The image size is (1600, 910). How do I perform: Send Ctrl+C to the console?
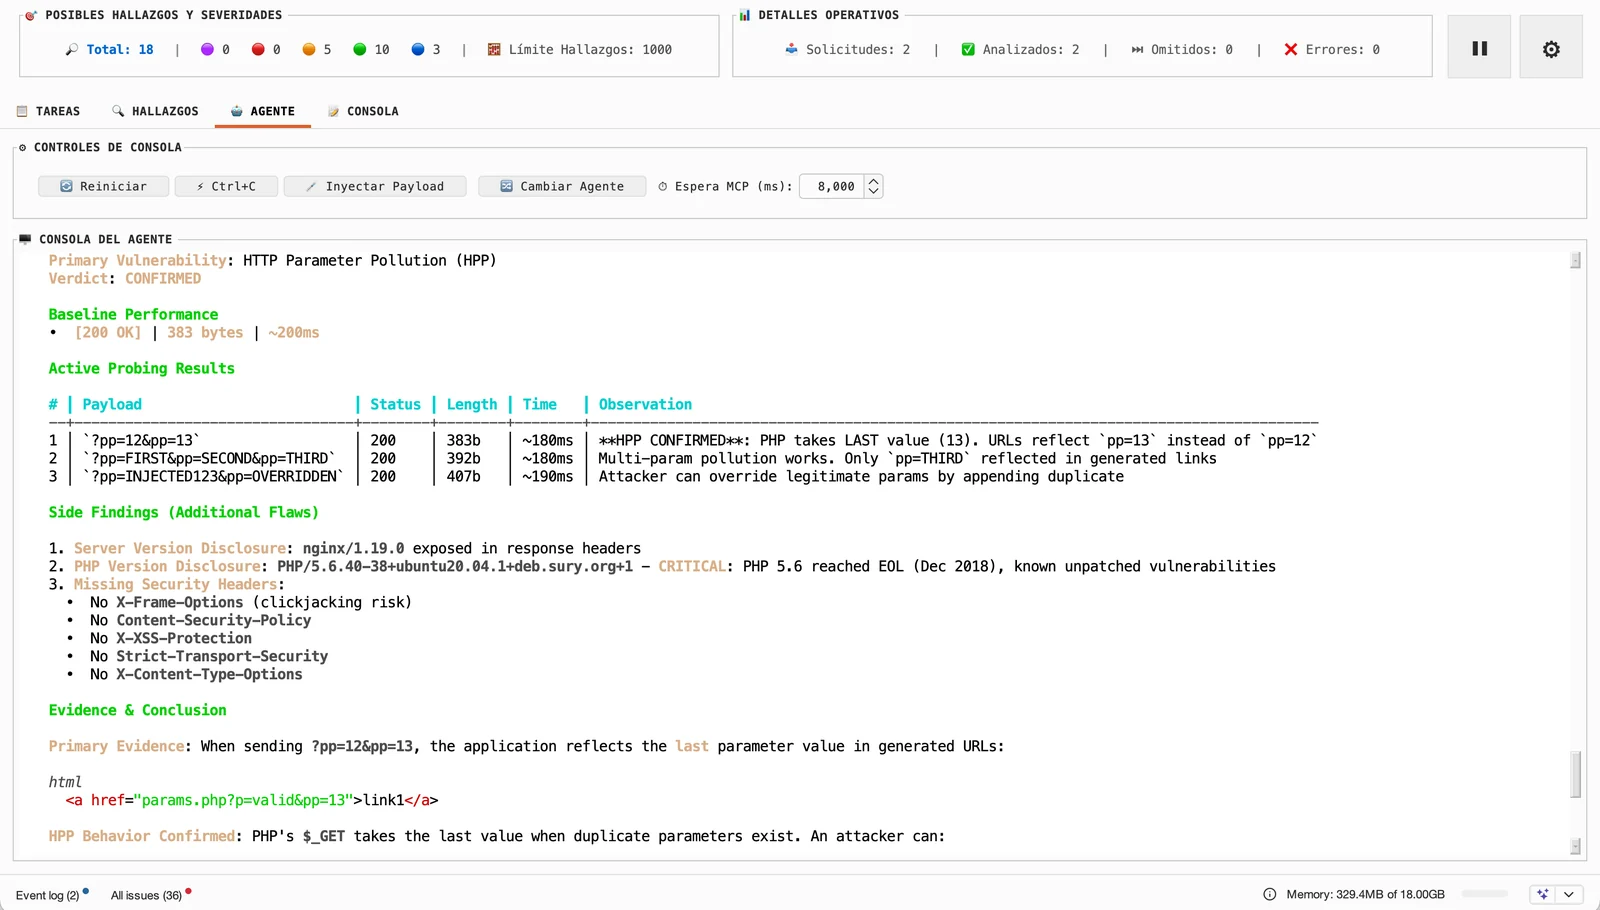pos(226,186)
